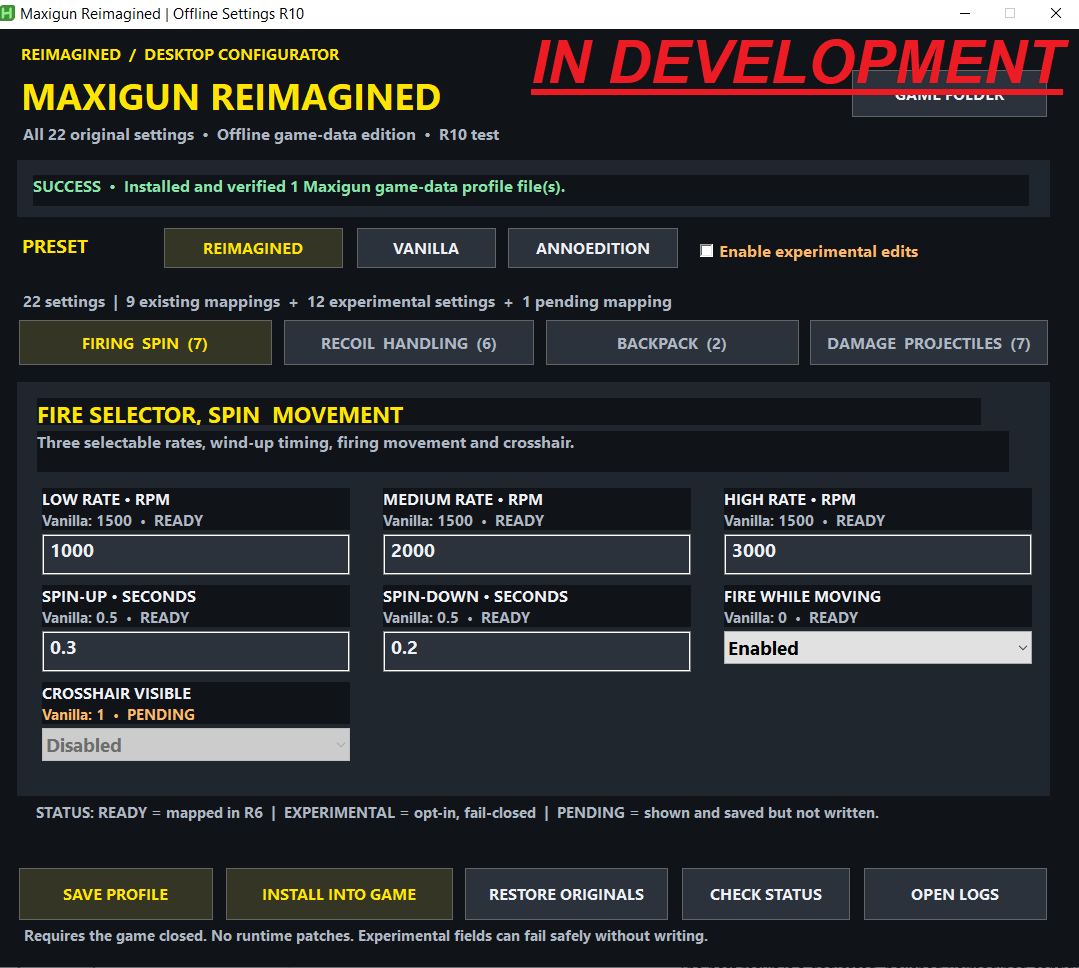Viewport: 1079px width, 968px height.
Task: Click the 'DESKTOP CONFIGURATOR' breadcrumb text
Action: tap(242, 54)
